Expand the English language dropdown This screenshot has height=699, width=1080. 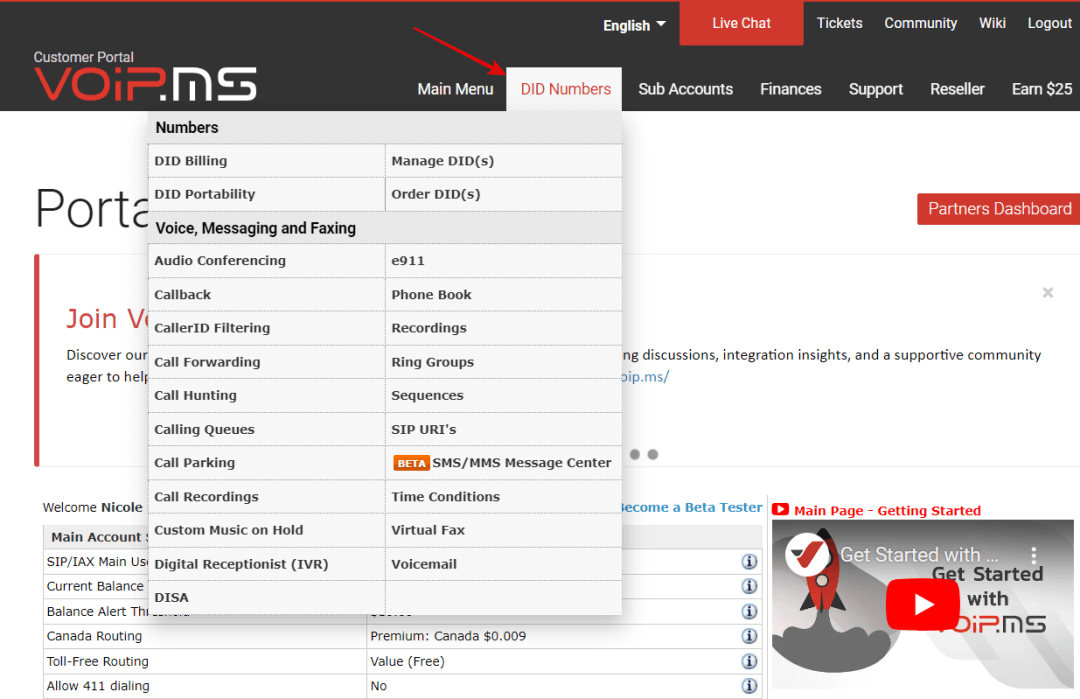point(634,25)
